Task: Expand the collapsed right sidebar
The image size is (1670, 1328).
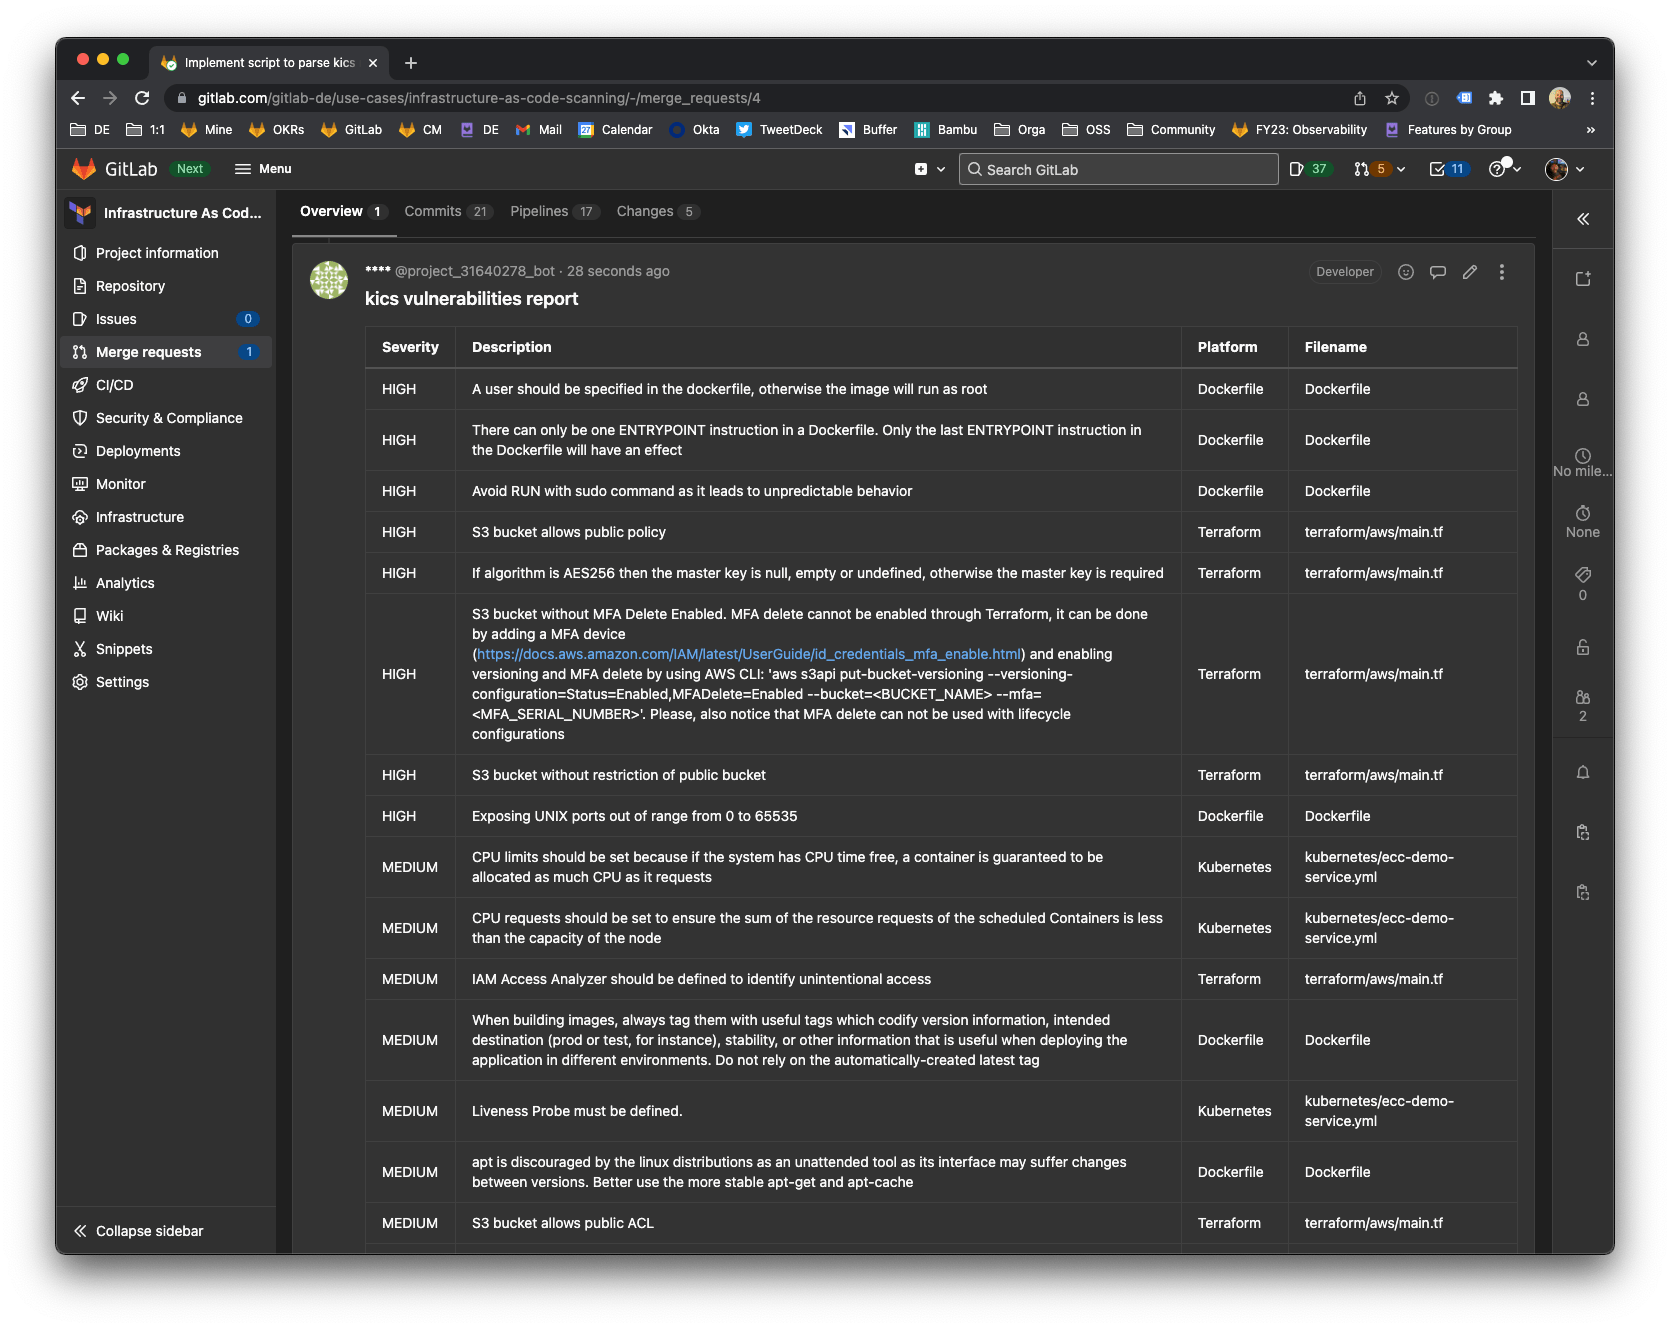Action: click(1582, 219)
